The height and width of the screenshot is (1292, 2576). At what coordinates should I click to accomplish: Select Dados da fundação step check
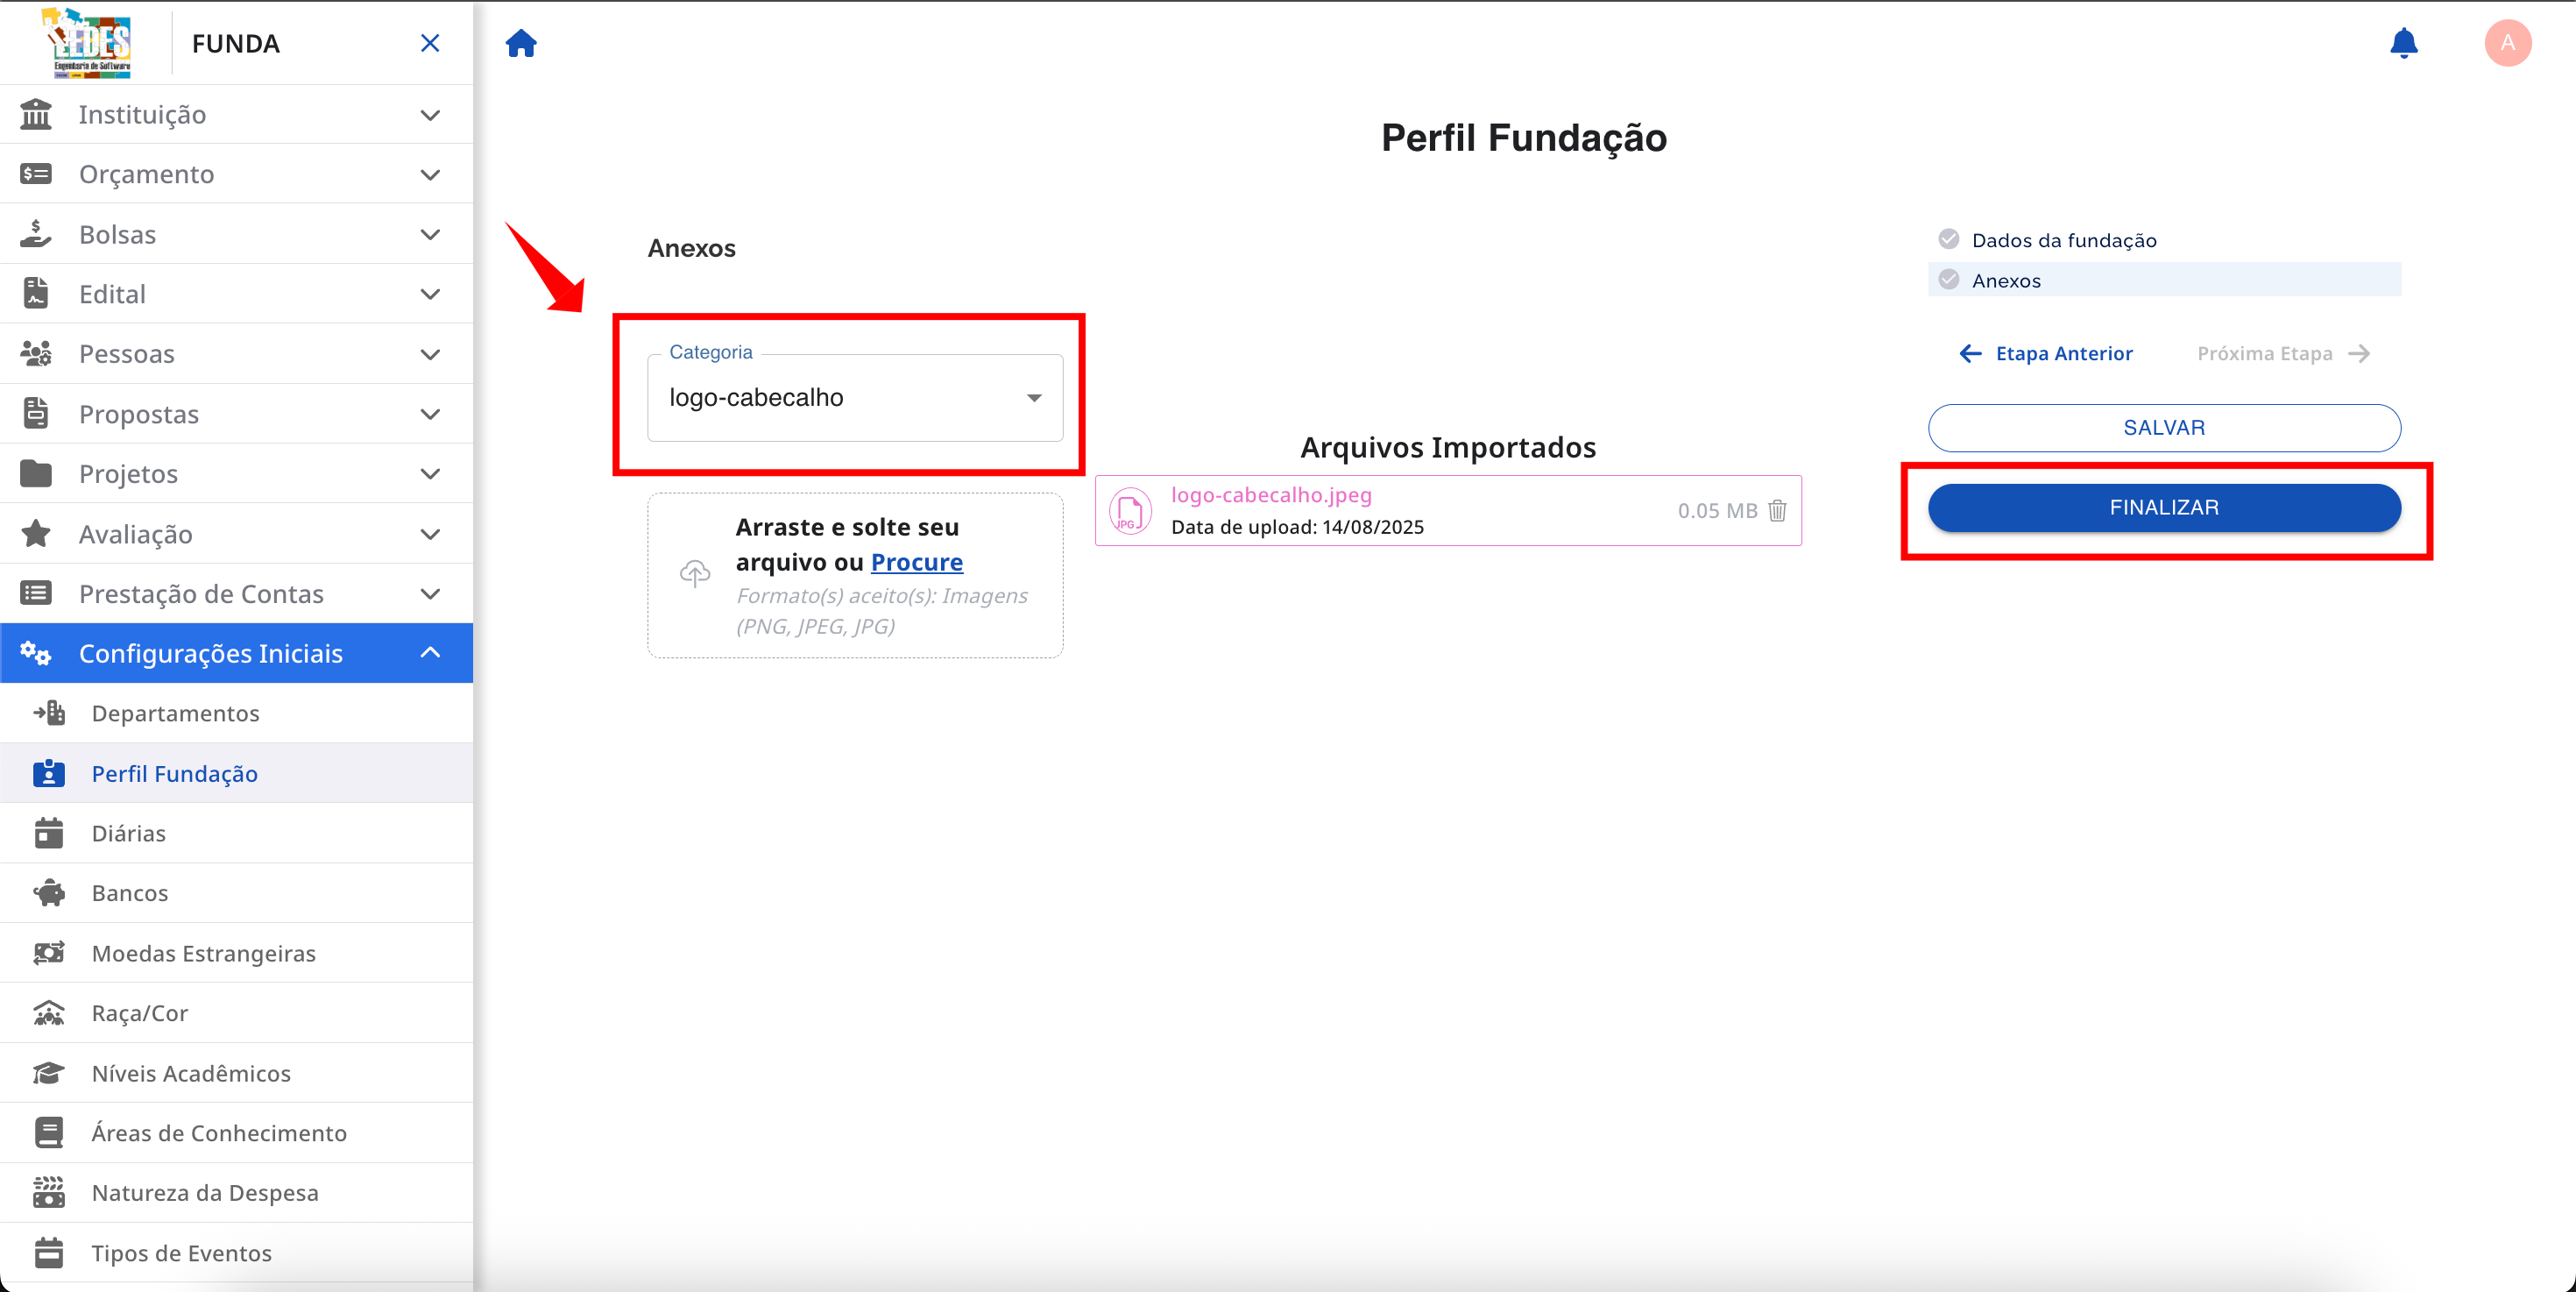pyautogui.click(x=1948, y=239)
